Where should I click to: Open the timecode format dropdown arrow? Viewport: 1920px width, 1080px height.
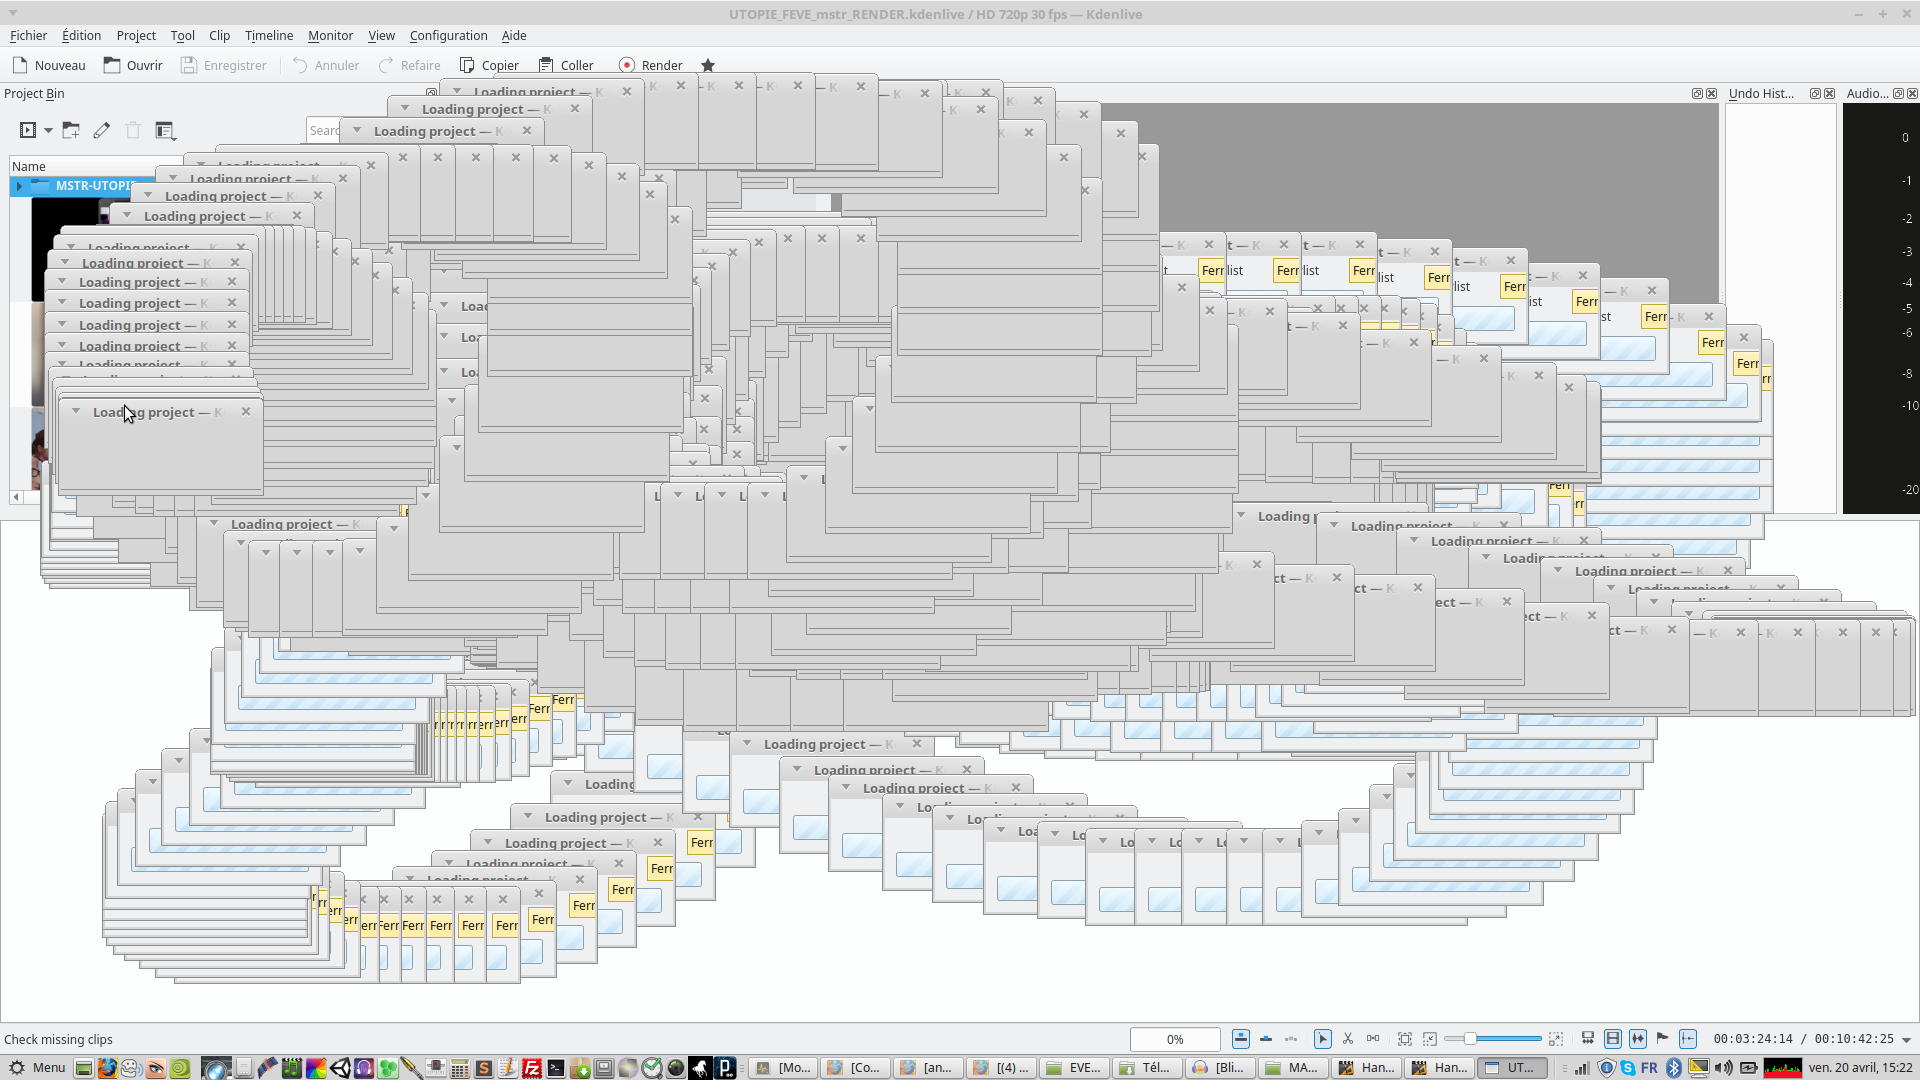tap(1906, 1040)
